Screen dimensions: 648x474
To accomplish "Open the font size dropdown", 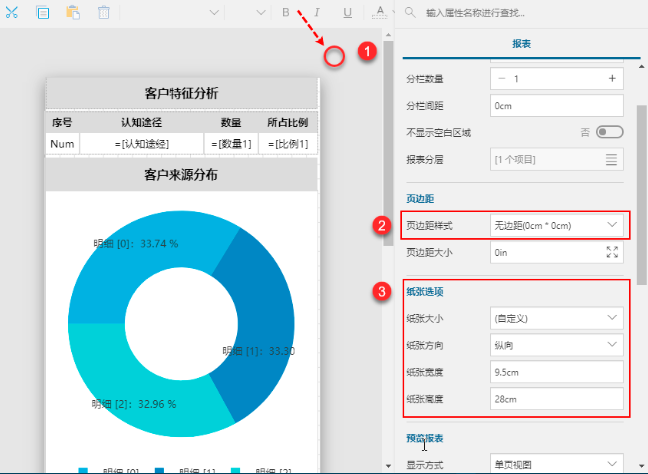I will coord(261,12).
